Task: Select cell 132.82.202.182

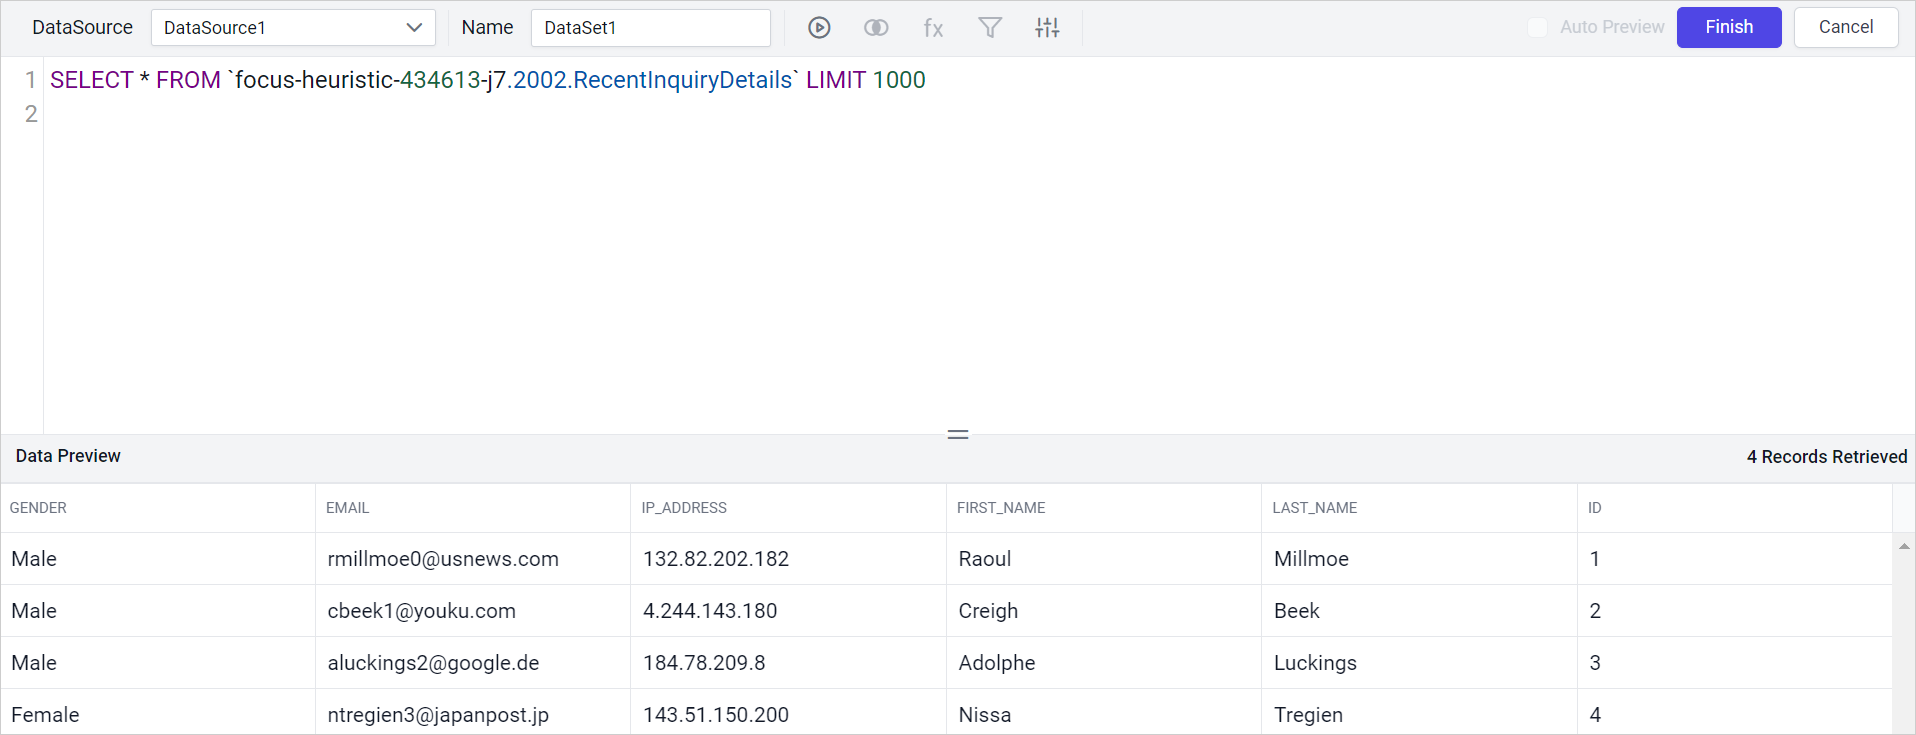Action: (x=788, y=559)
